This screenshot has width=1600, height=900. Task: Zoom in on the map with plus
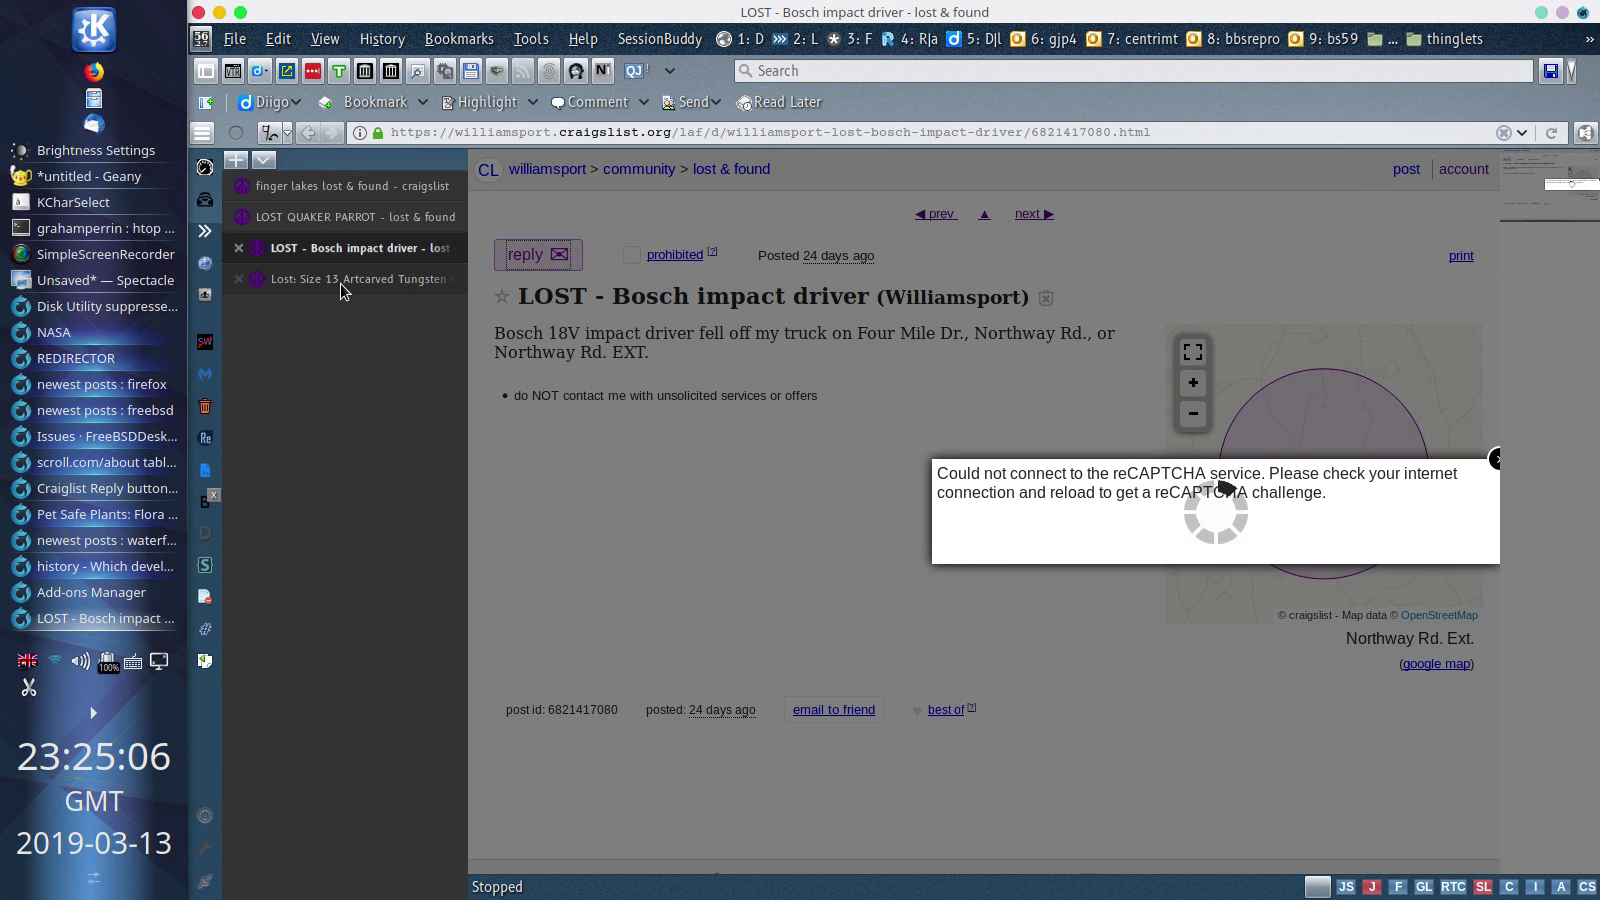pyautogui.click(x=1193, y=383)
